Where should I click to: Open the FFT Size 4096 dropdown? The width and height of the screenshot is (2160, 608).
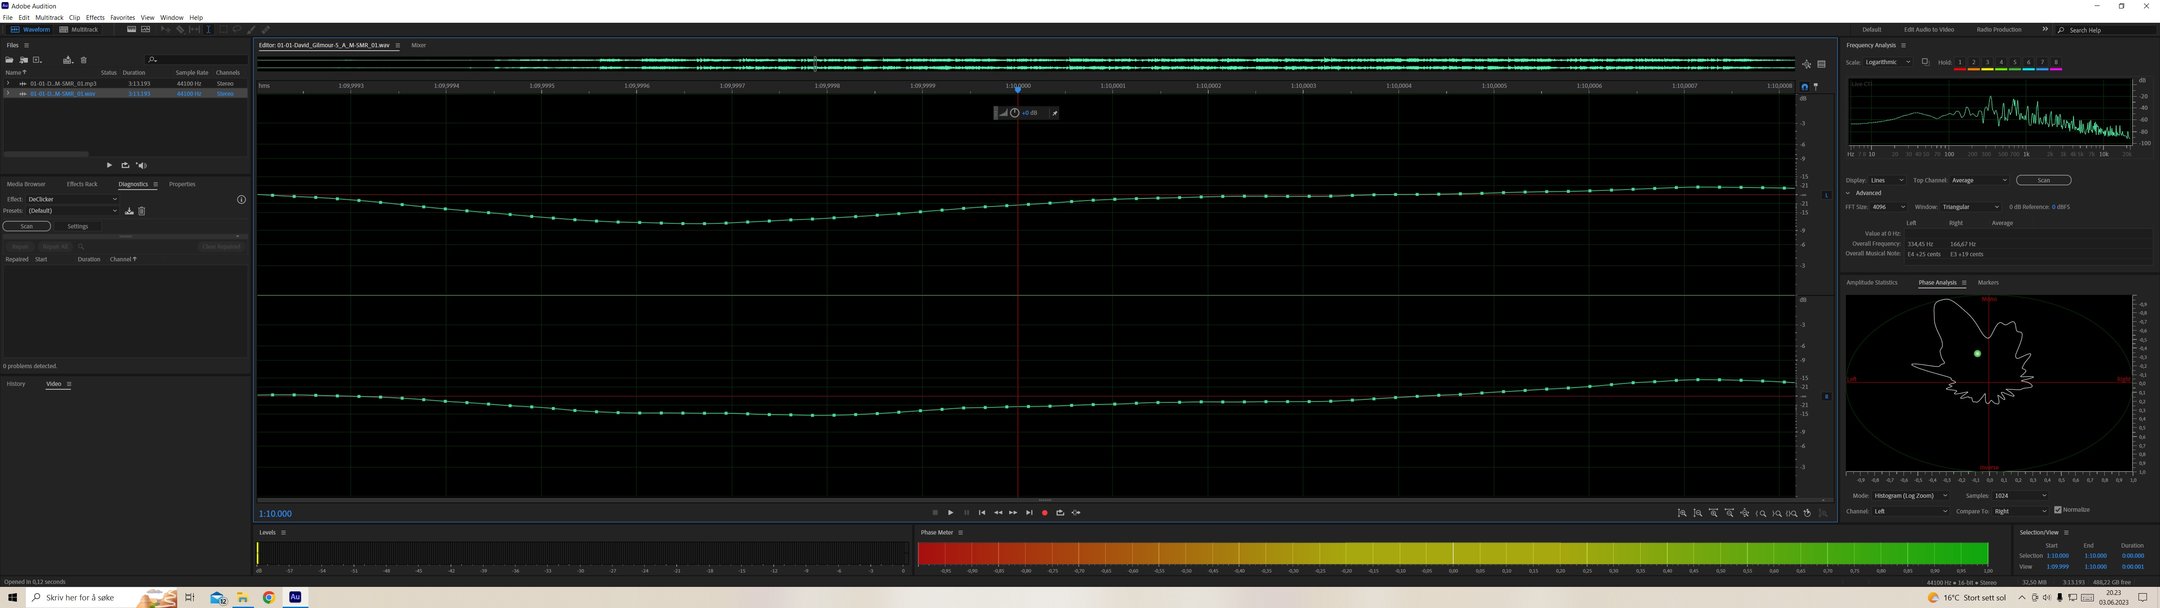pos(1888,207)
